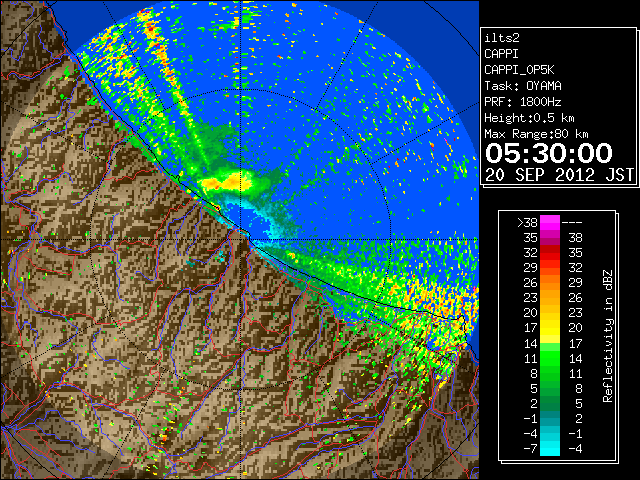Screen dimensions: 640x480
Task: Select the standalone 'CAPPI' product line
Action: tap(501, 54)
